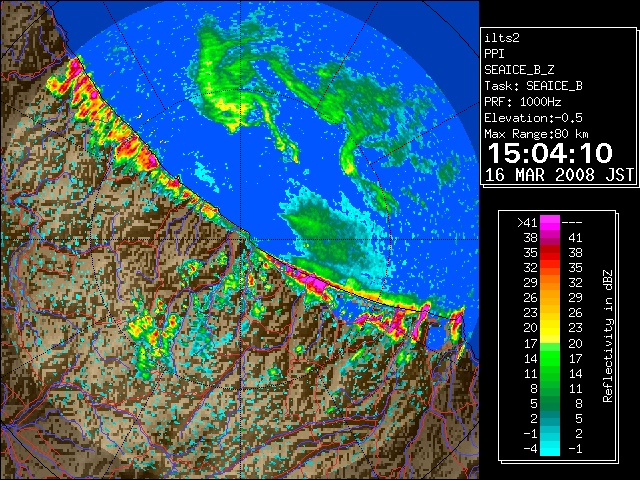
Task: Click the 'ilts2' radar name text
Action: [x=502, y=38]
